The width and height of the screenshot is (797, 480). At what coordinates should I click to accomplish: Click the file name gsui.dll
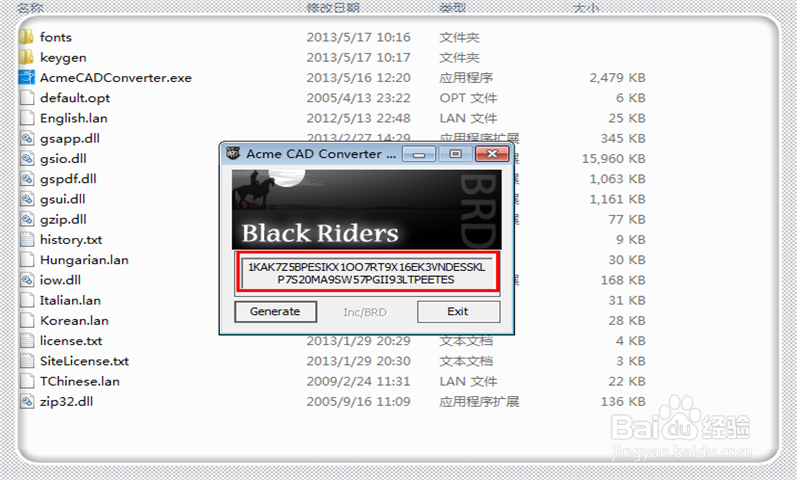[x=63, y=199]
